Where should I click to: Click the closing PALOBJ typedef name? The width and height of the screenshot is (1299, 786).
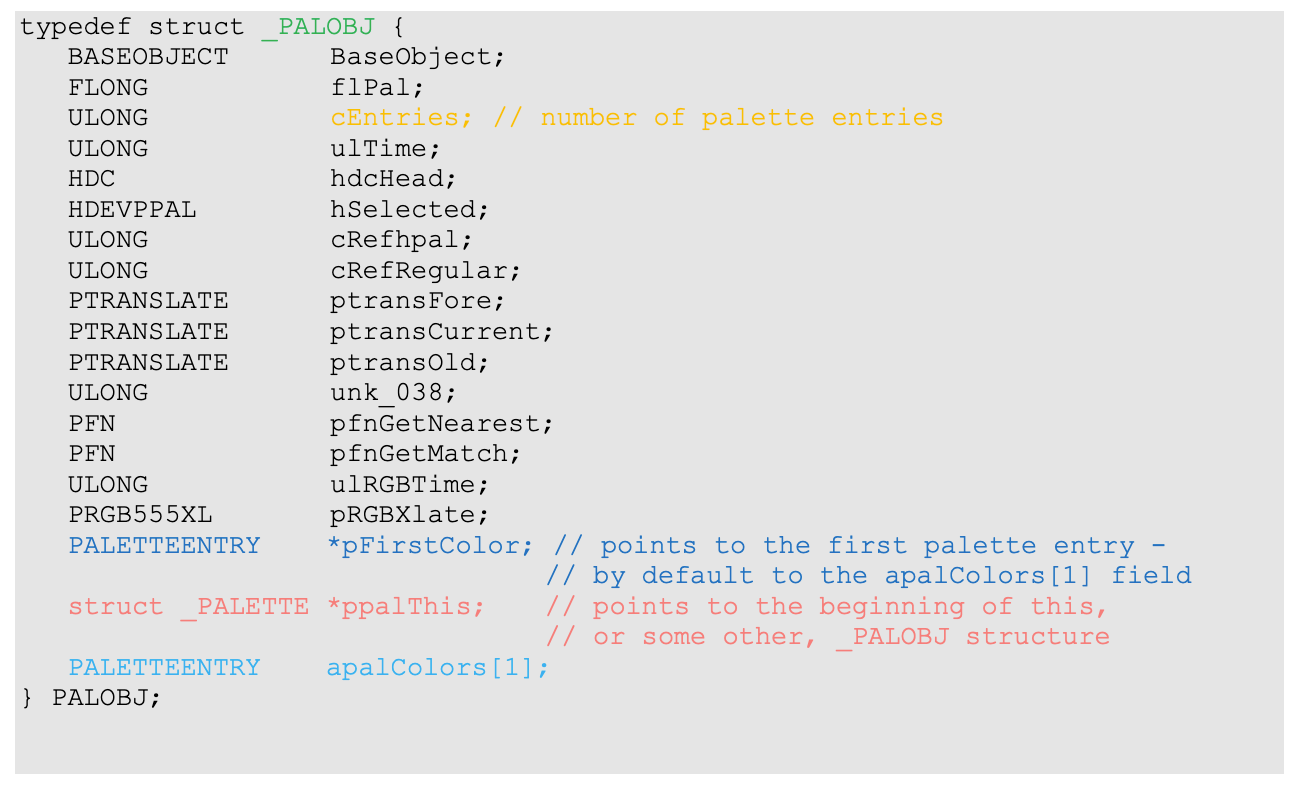[105, 698]
